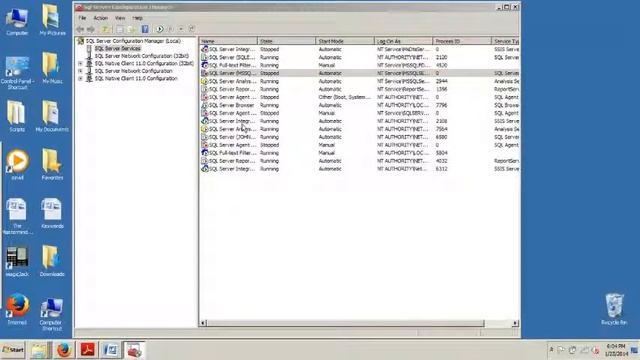The image size is (640, 360).
Task: Expand the 64-bit SQL Server Network Configuration node
Action: tap(80, 71)
